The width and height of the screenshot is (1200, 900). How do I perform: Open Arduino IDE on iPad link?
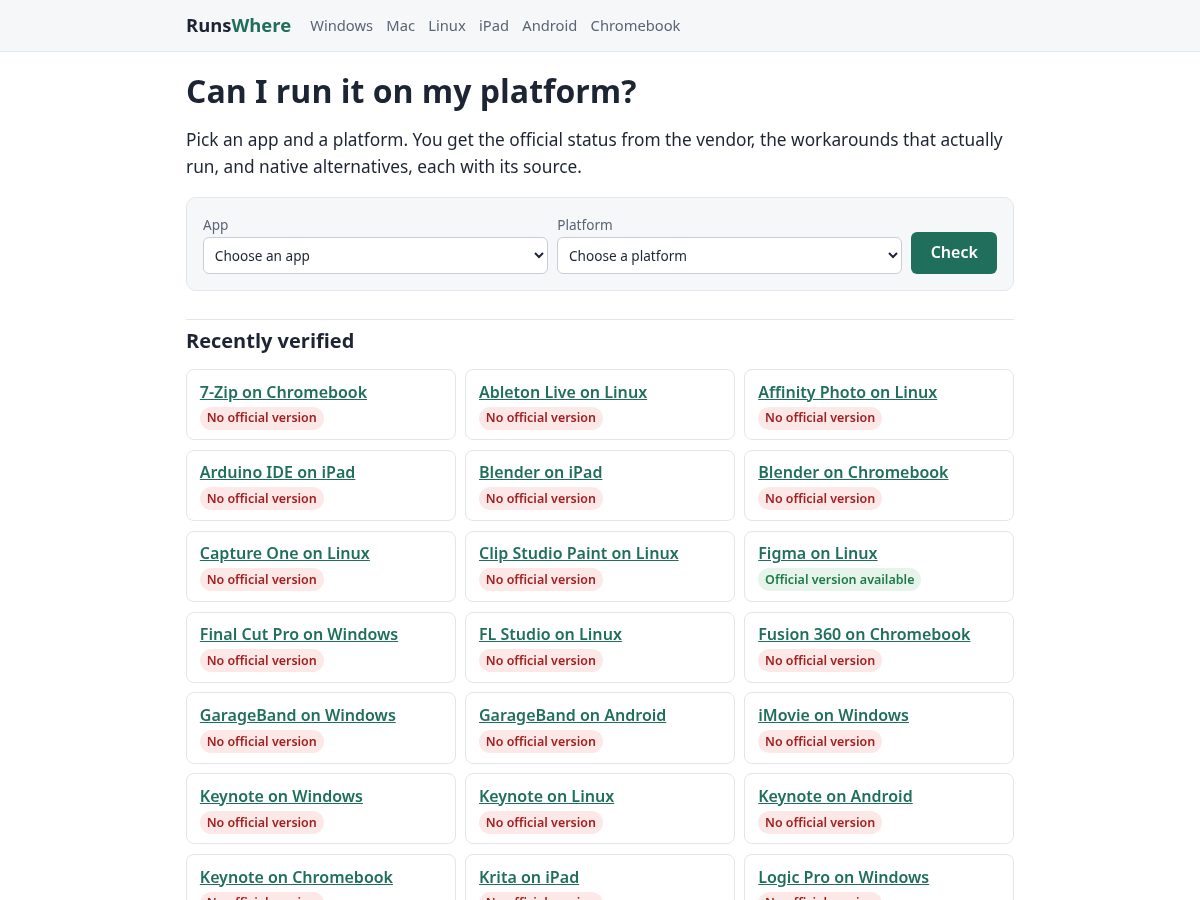277,472
